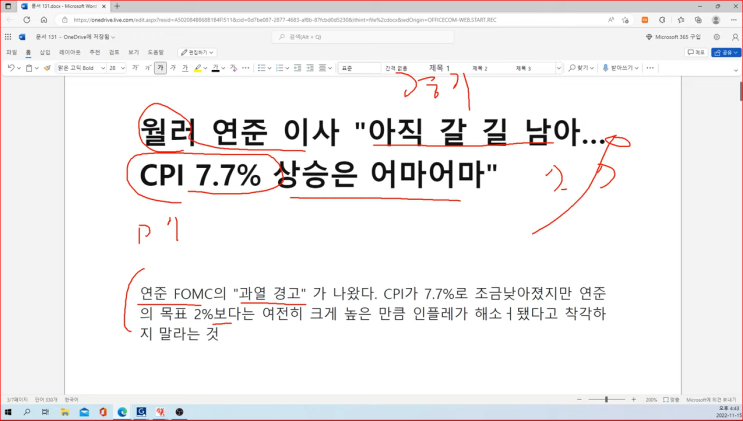Viewport: 743px width, 421px height.
Task: Undo the last action
Action: point(11,68)
